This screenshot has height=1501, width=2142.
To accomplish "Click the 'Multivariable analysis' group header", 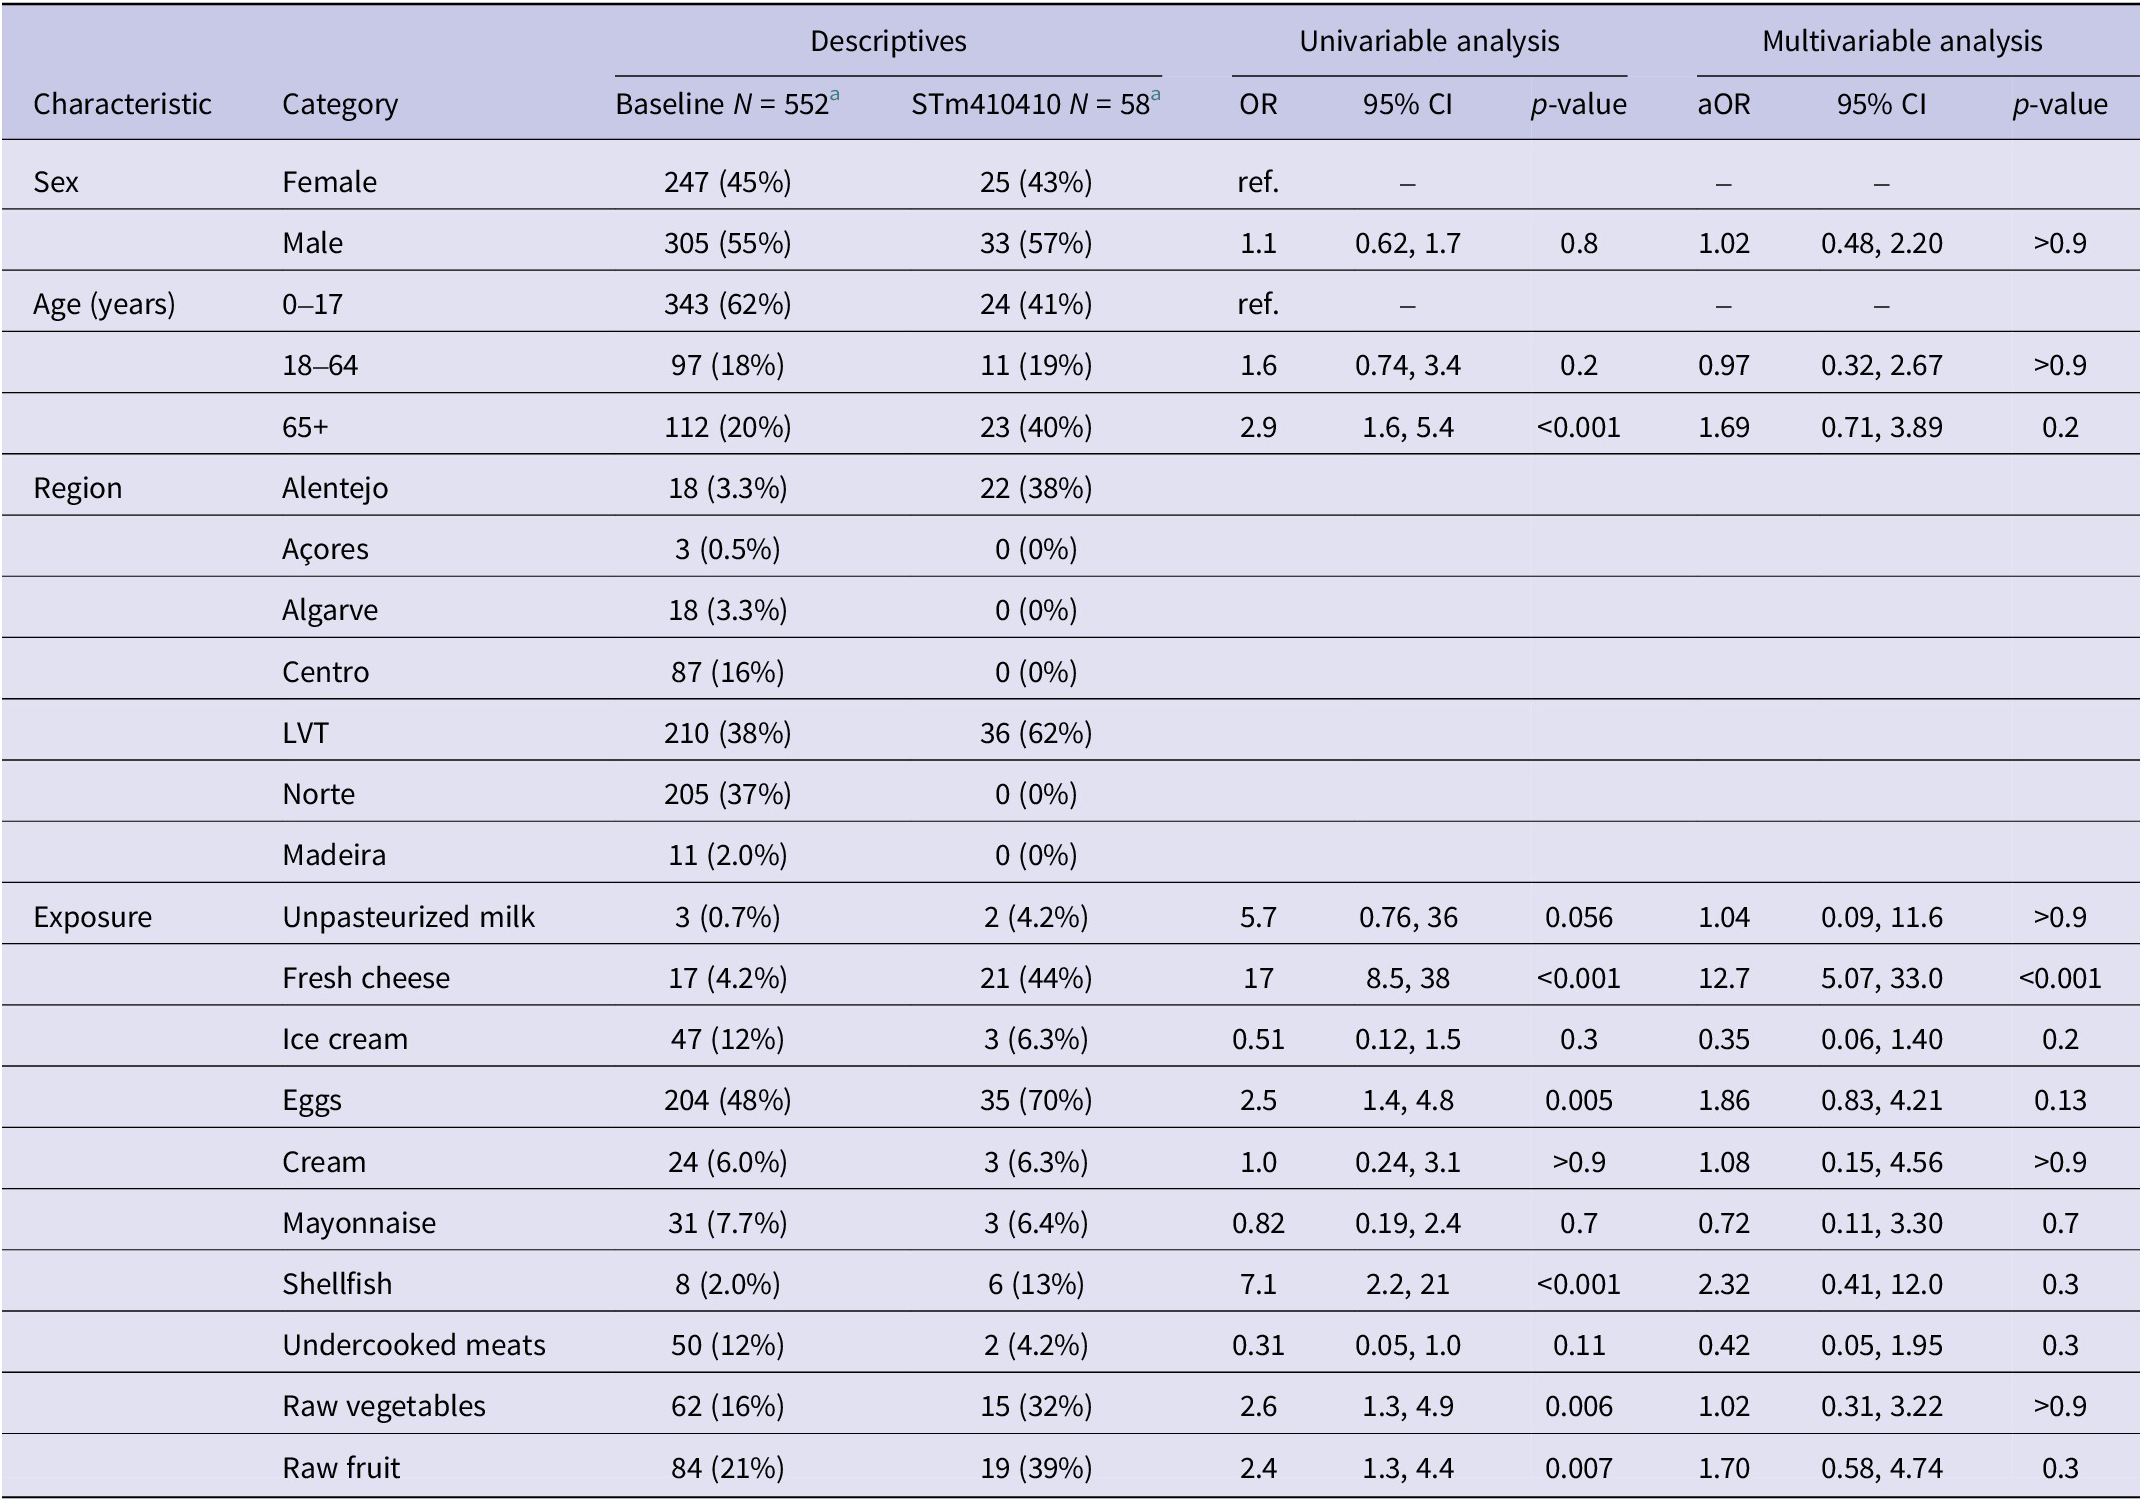I will click(1902, 41).
